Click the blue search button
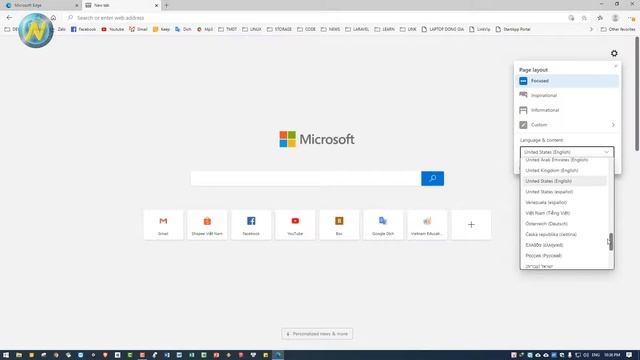640x360 pixels. click(432, 178)
